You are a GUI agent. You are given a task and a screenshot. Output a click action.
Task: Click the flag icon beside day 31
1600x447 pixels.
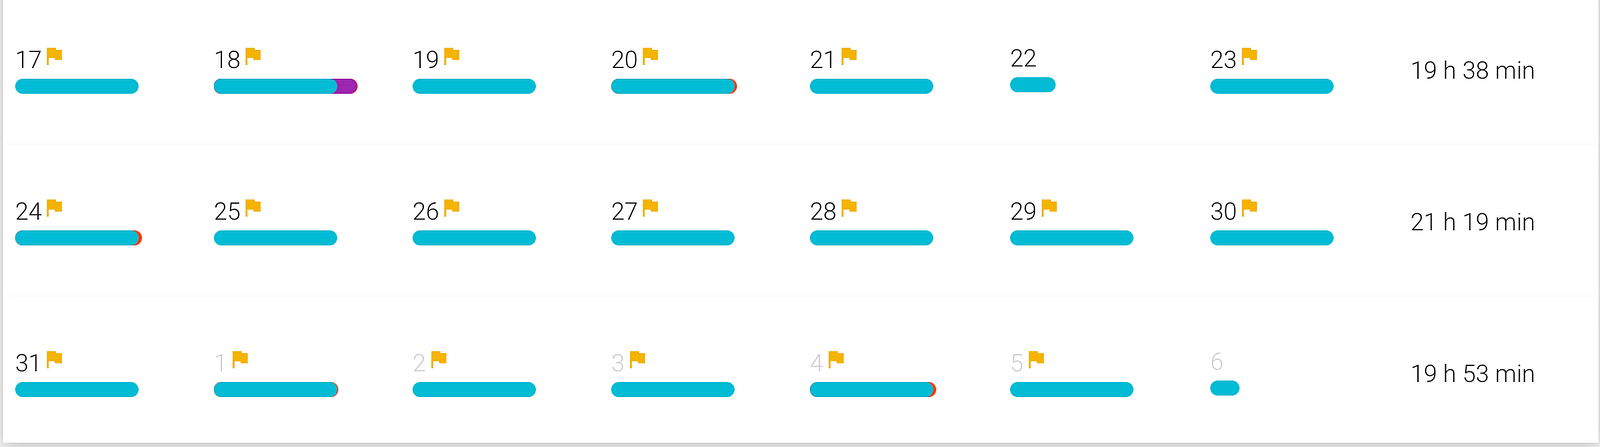[x=54, y=359]
